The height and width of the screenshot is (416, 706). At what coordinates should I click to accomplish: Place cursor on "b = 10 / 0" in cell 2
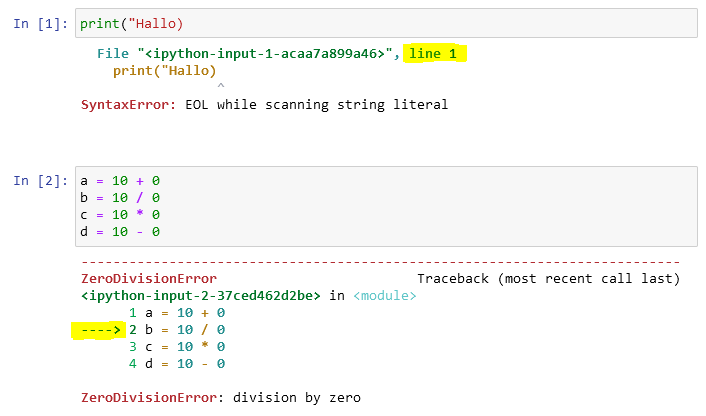coord(120,198)
